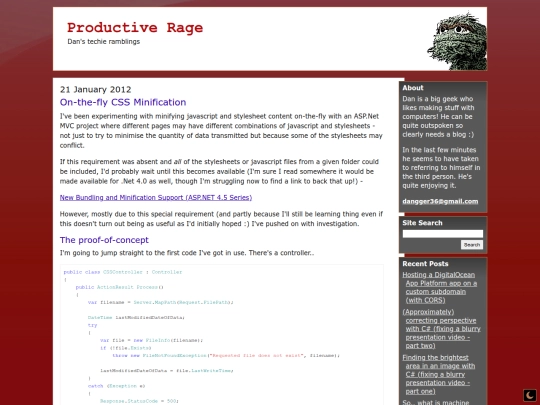Click code line var filename = Server.MapPath

click(x=160, y=302)
